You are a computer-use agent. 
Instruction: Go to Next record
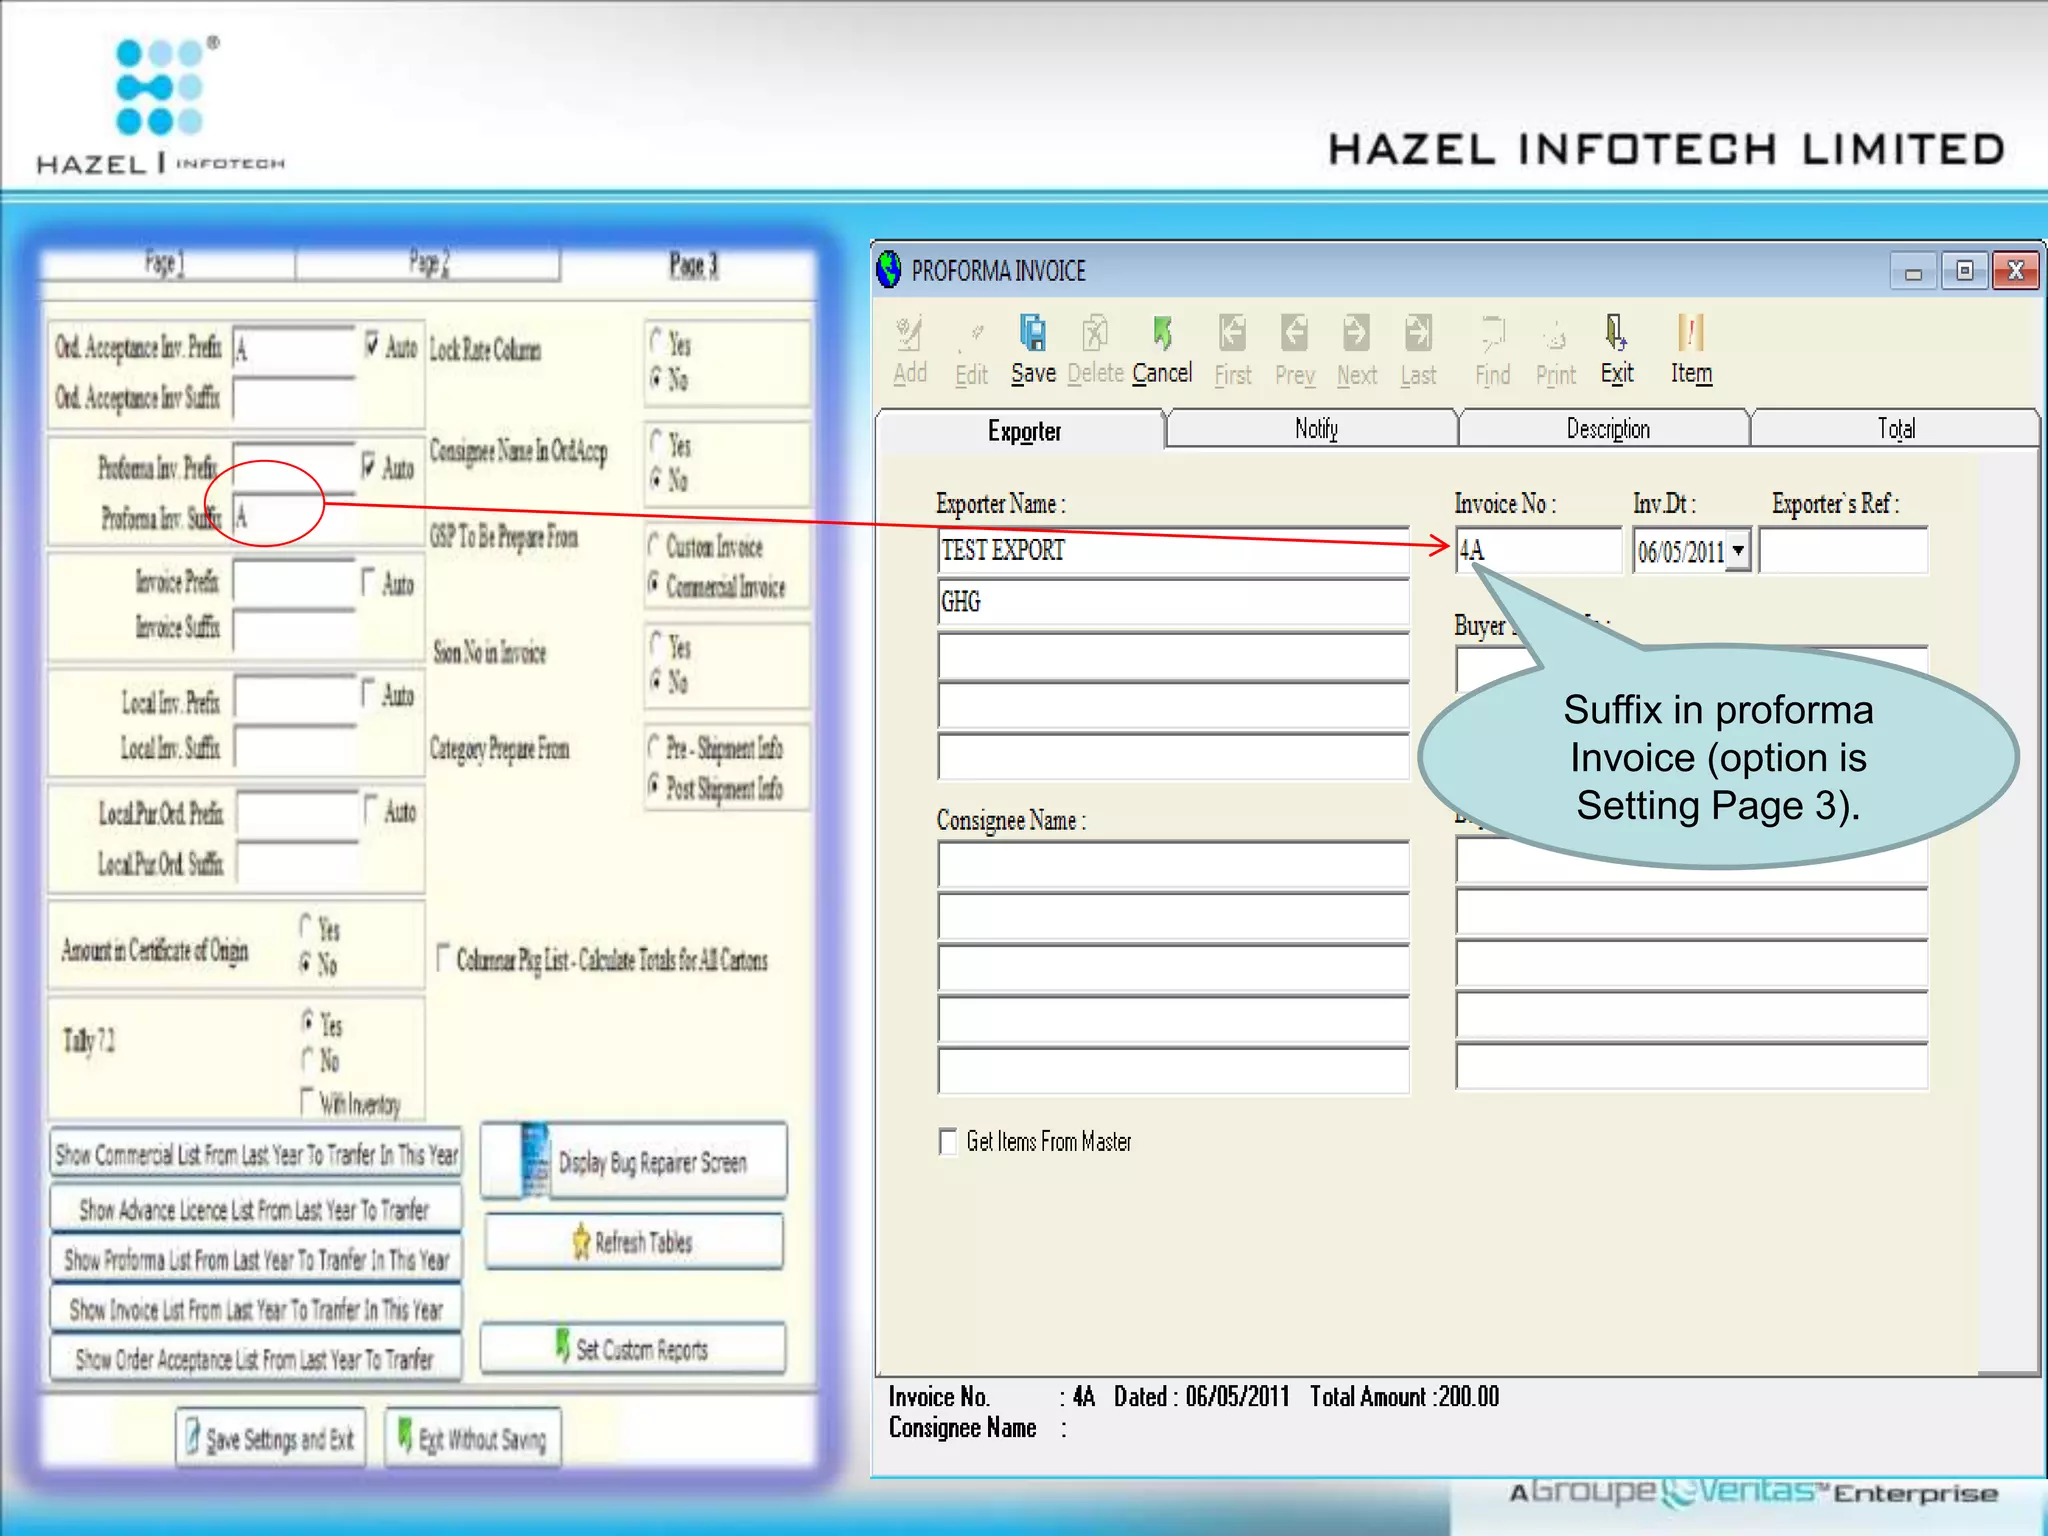tap(1357, 352)
